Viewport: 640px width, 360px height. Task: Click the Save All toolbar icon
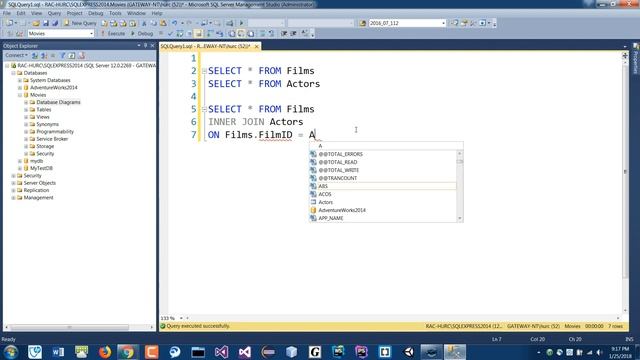click(x=55, y=23)
